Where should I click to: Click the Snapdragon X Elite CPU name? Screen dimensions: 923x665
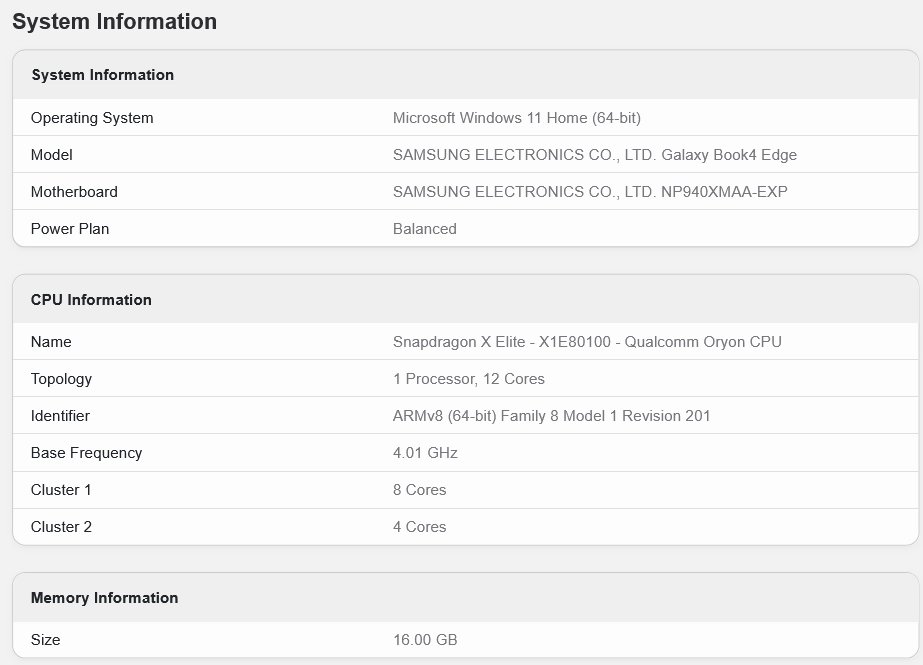[587, 342]
